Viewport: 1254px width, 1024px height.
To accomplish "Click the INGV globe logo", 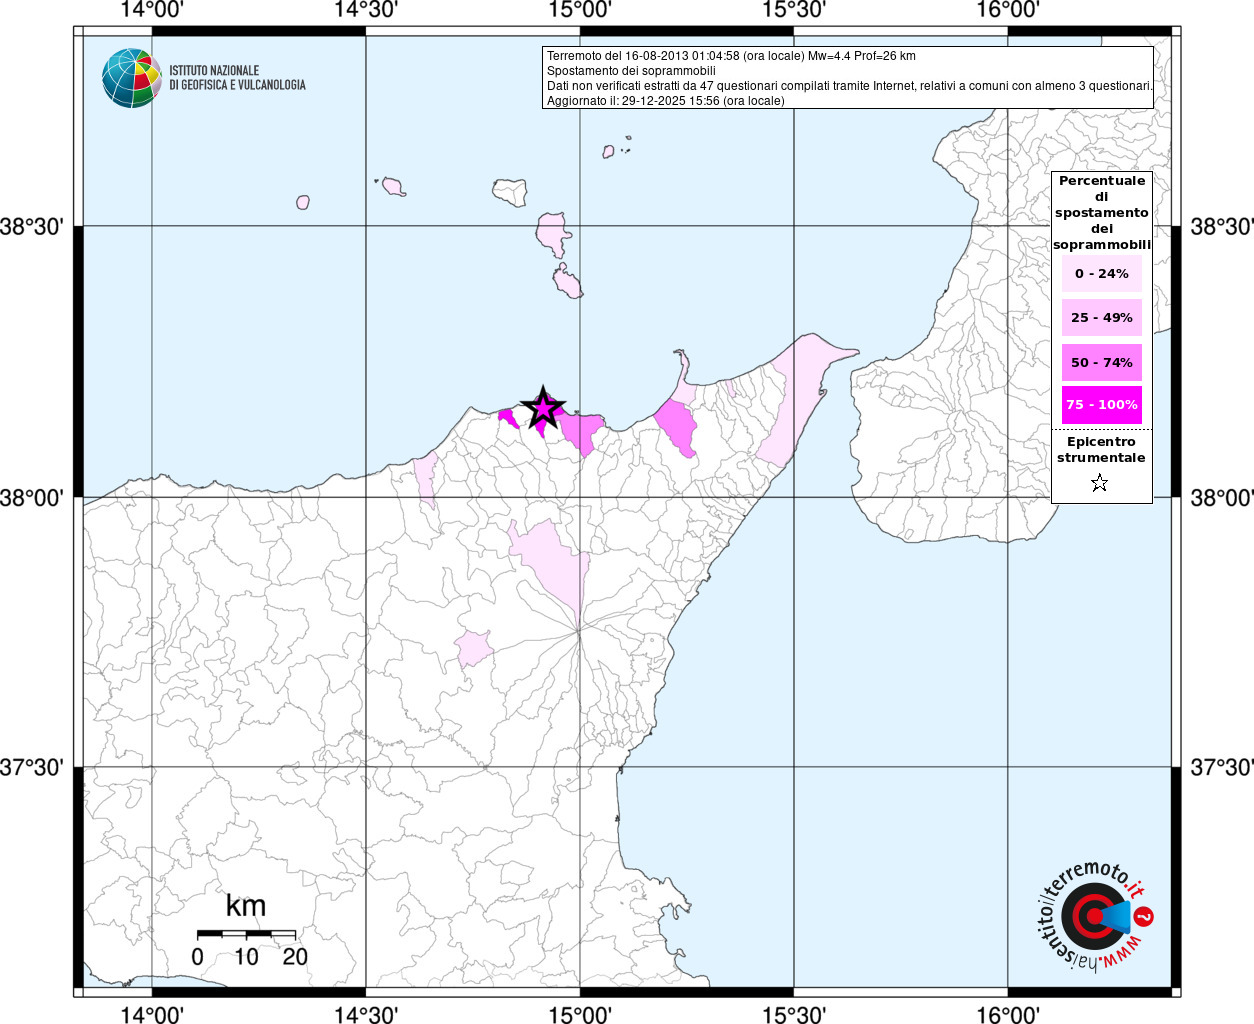I will pos(132,78).
